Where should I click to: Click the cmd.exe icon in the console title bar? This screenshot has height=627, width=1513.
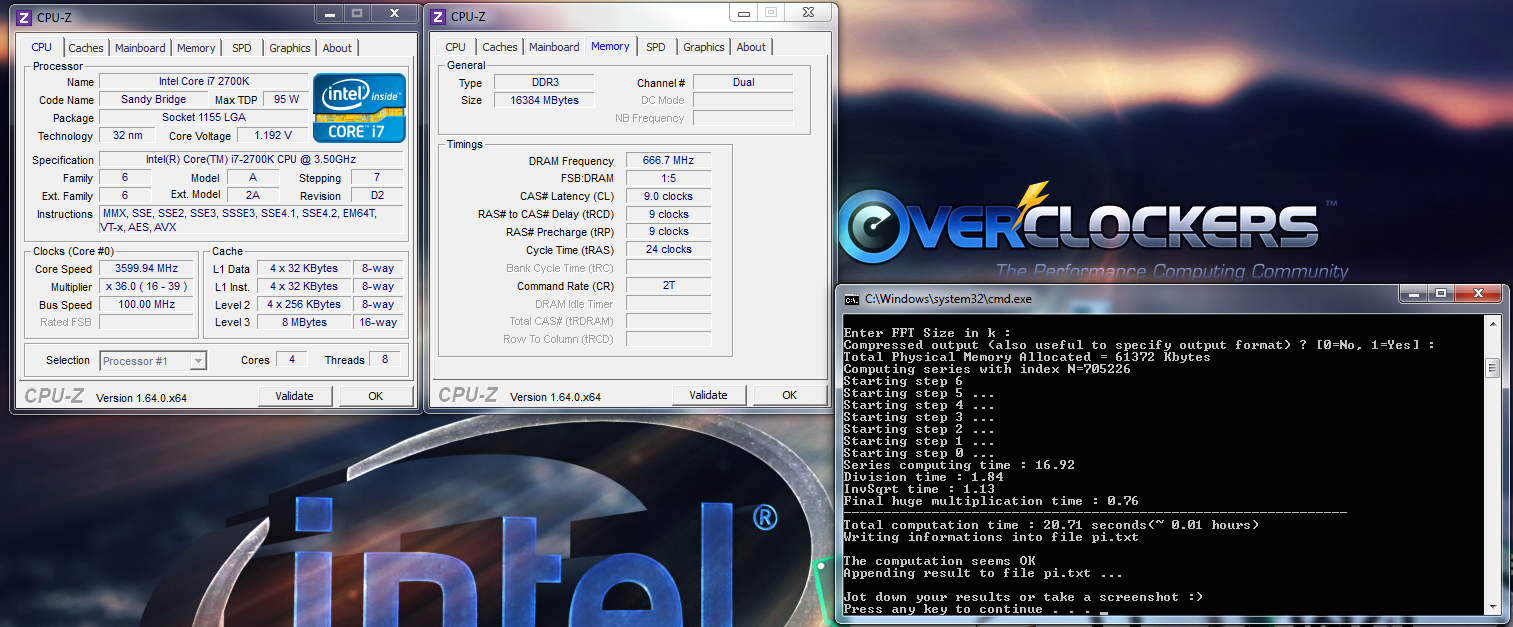tap(851, 298)
